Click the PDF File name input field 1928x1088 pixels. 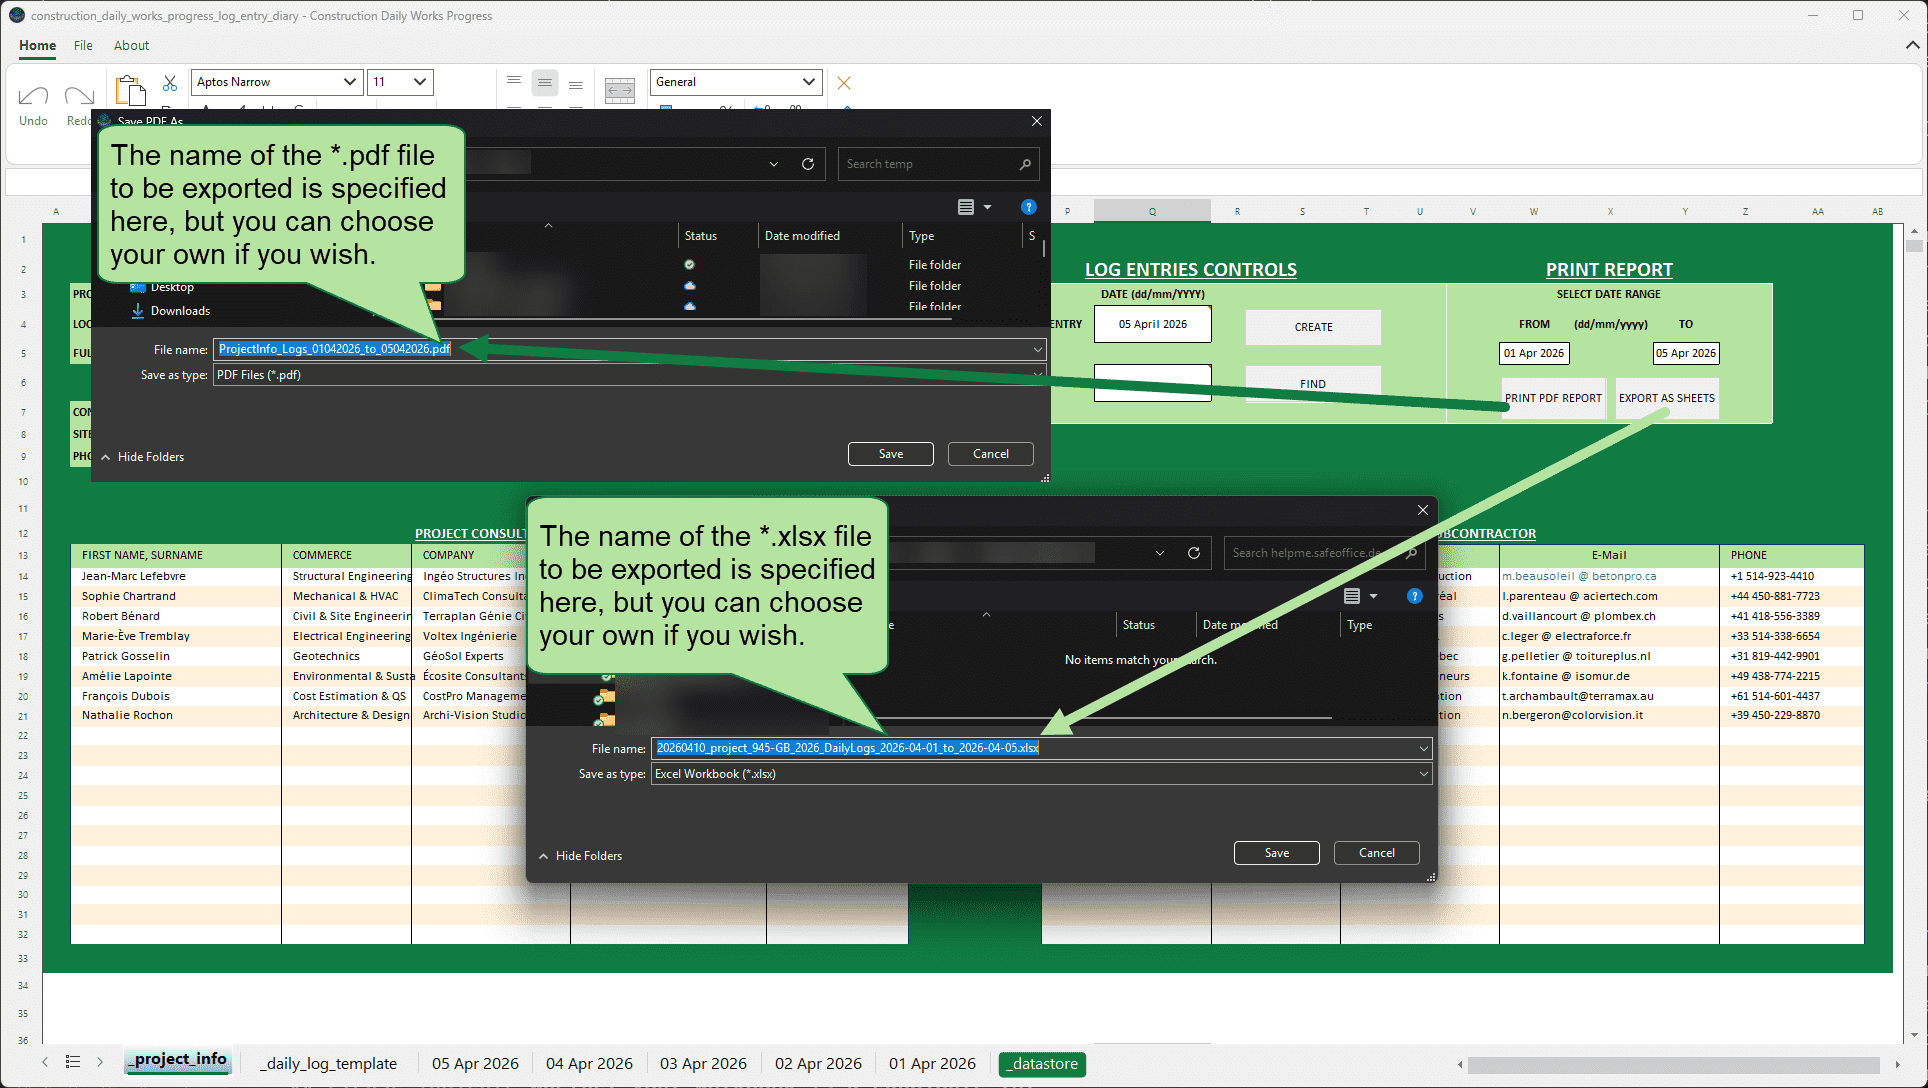(x=620, y=349)
